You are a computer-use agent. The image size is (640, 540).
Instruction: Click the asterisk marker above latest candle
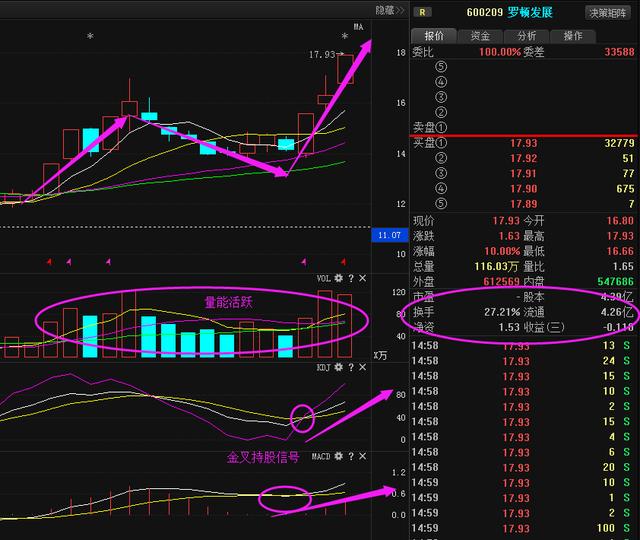[x=345, y=37]
